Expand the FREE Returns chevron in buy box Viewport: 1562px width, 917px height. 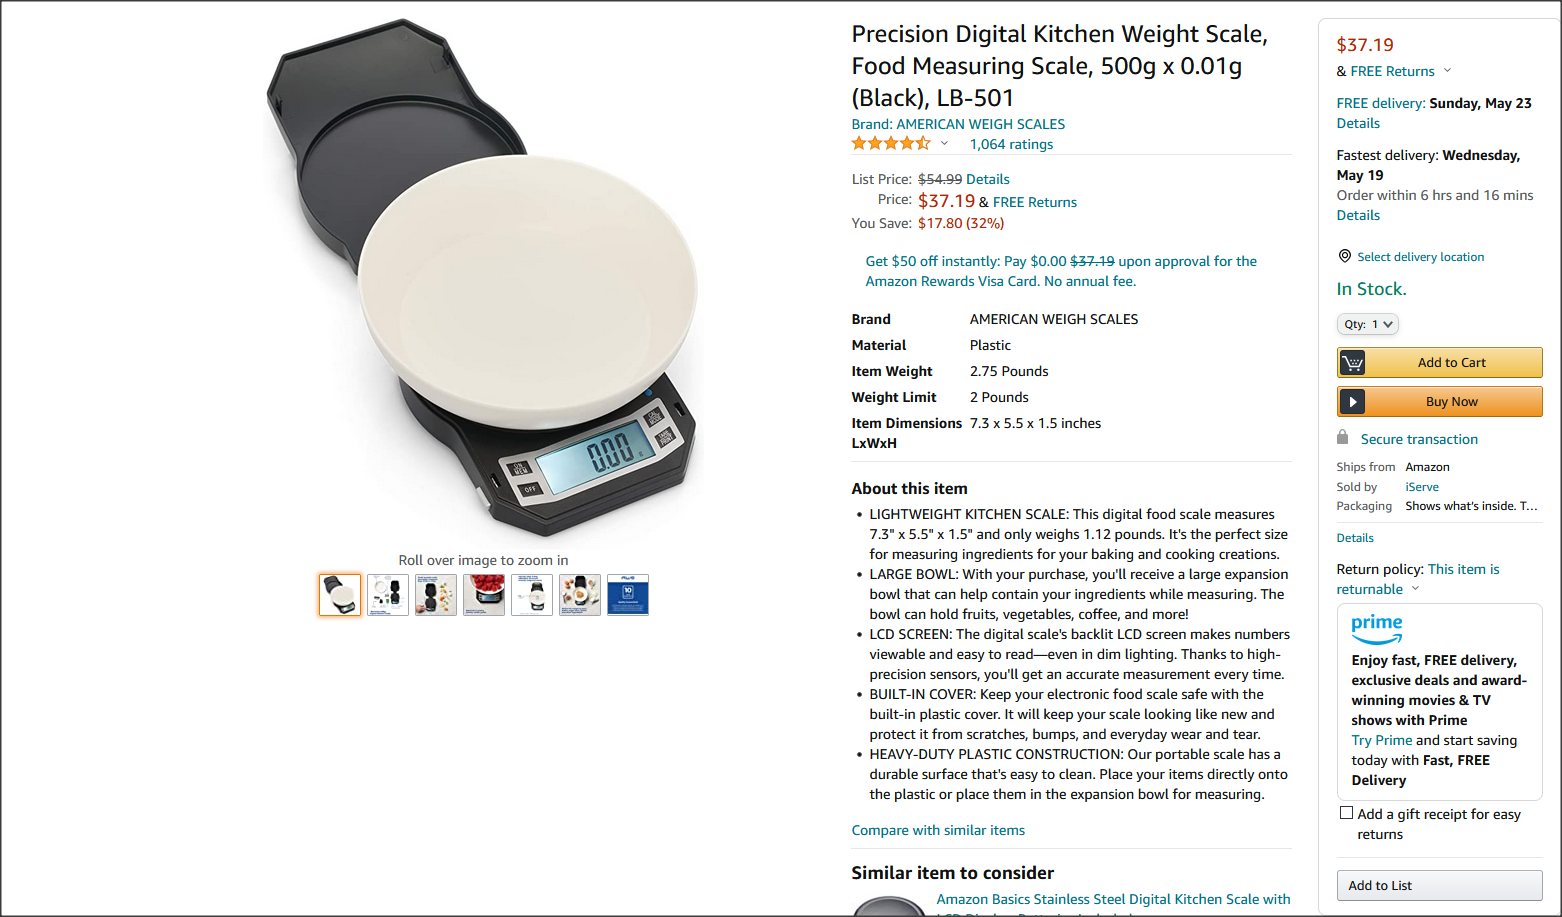click(x=1447, y=71)
